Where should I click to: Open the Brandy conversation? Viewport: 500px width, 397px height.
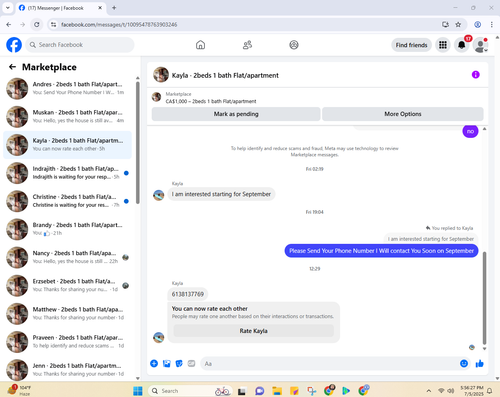(x=67, y=229)
